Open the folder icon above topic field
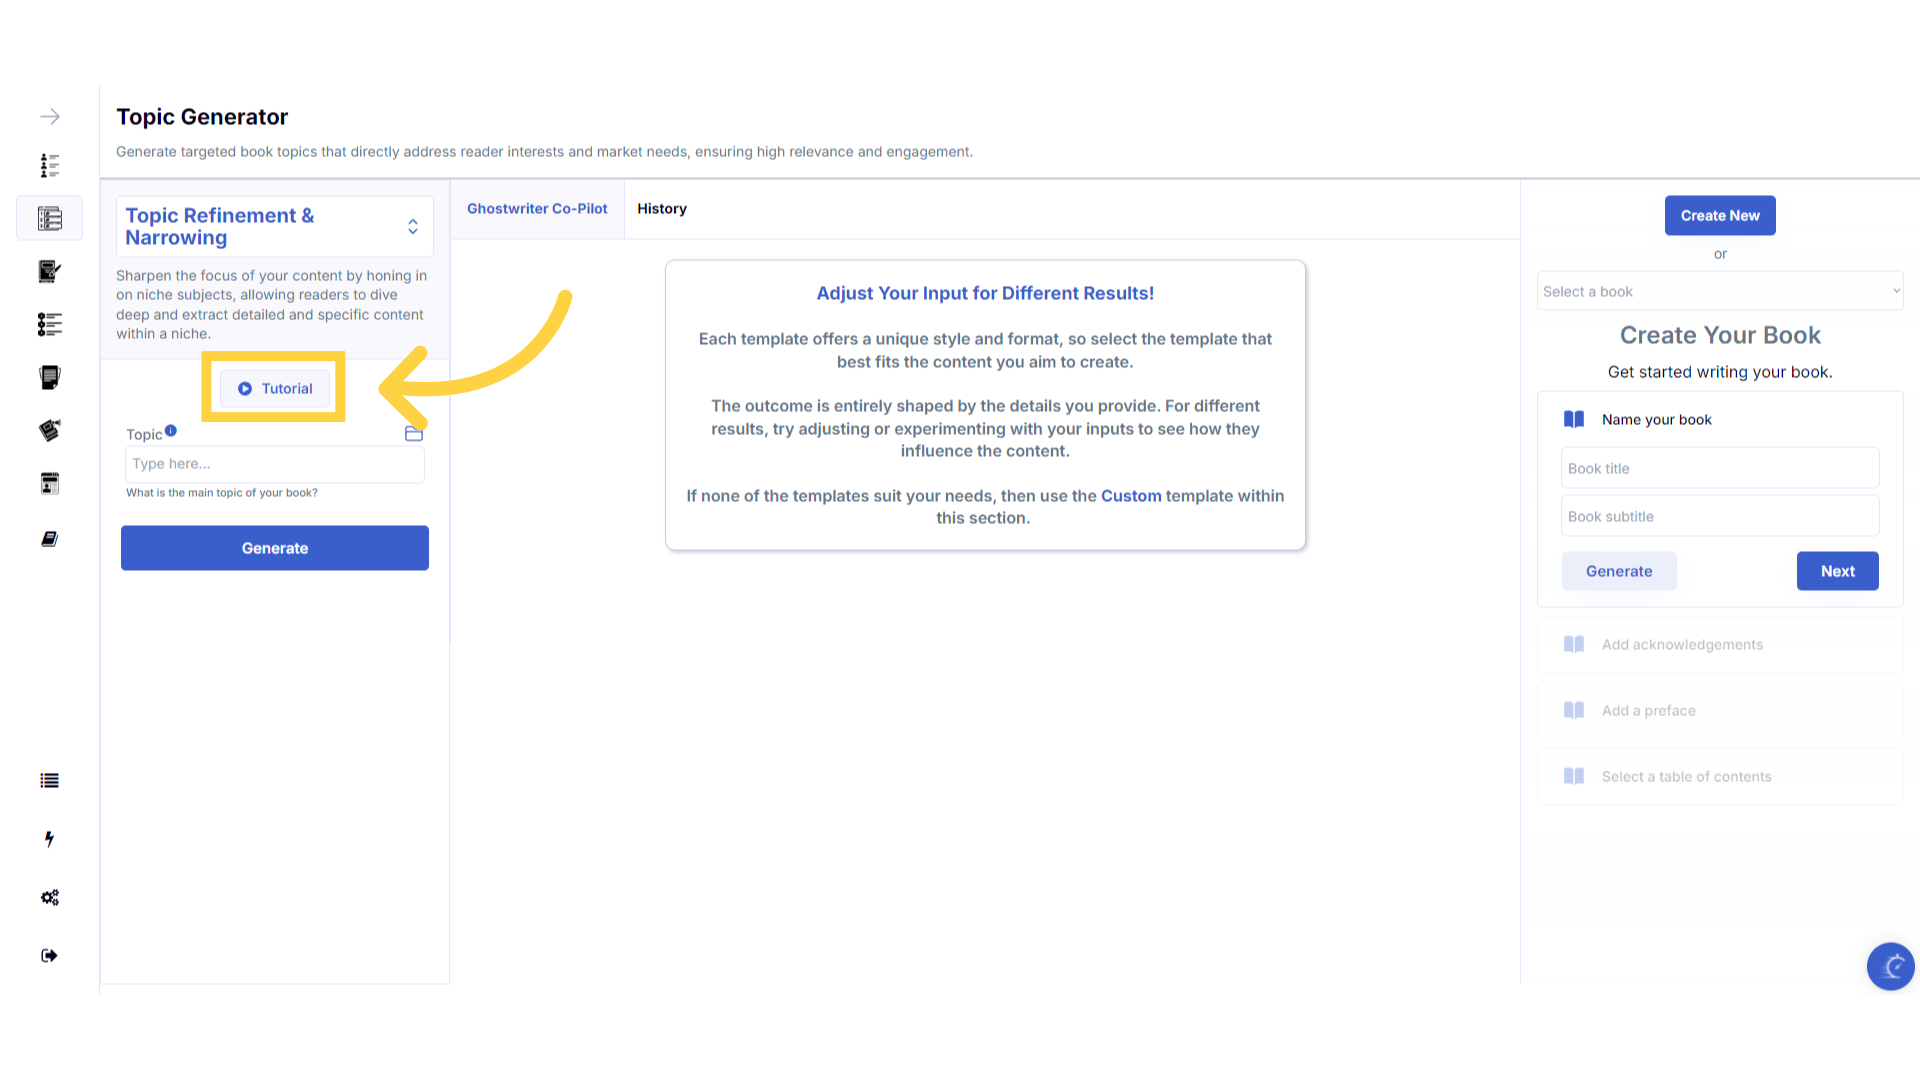1920x1080 pixels. coord(414,433)
